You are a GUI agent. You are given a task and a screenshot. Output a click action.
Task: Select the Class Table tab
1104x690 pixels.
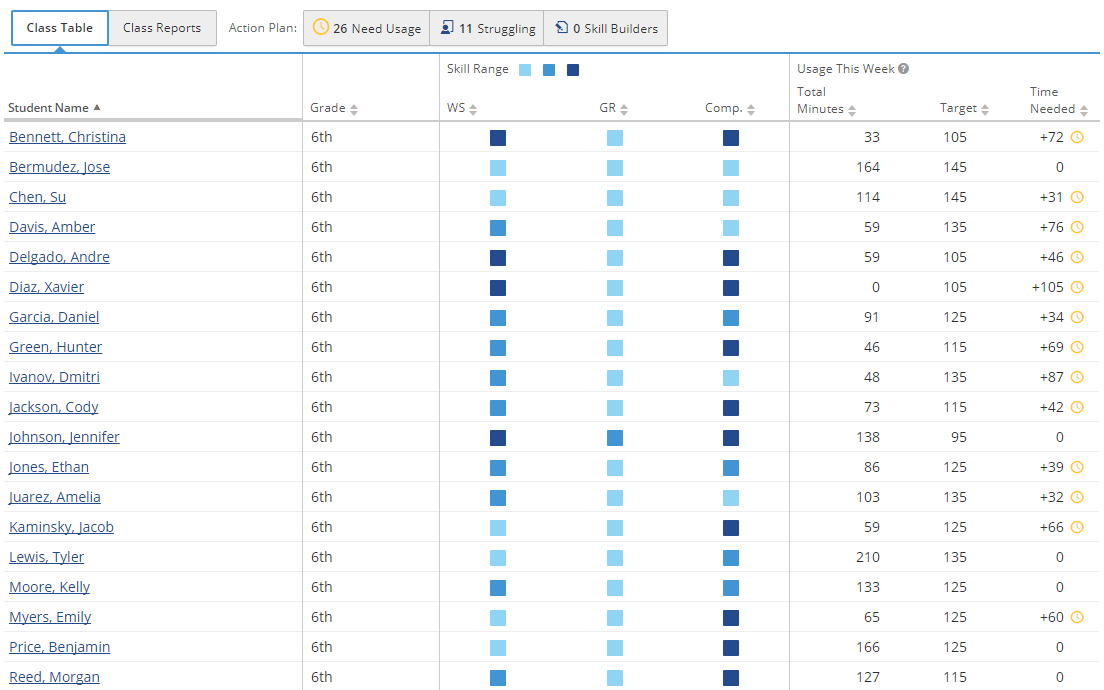(60, 28)
